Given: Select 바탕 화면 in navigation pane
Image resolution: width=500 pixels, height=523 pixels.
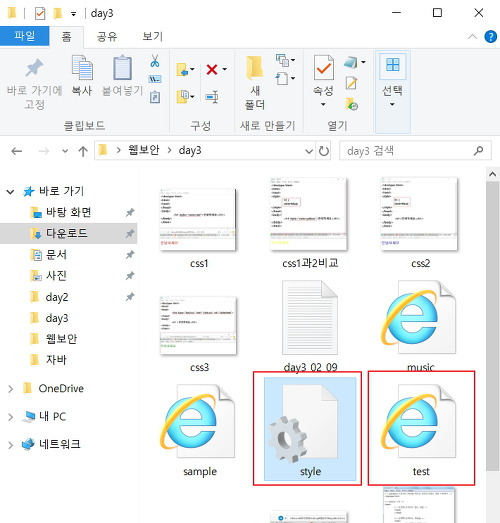Looking at the screenshot, I should tap(68, 212).
